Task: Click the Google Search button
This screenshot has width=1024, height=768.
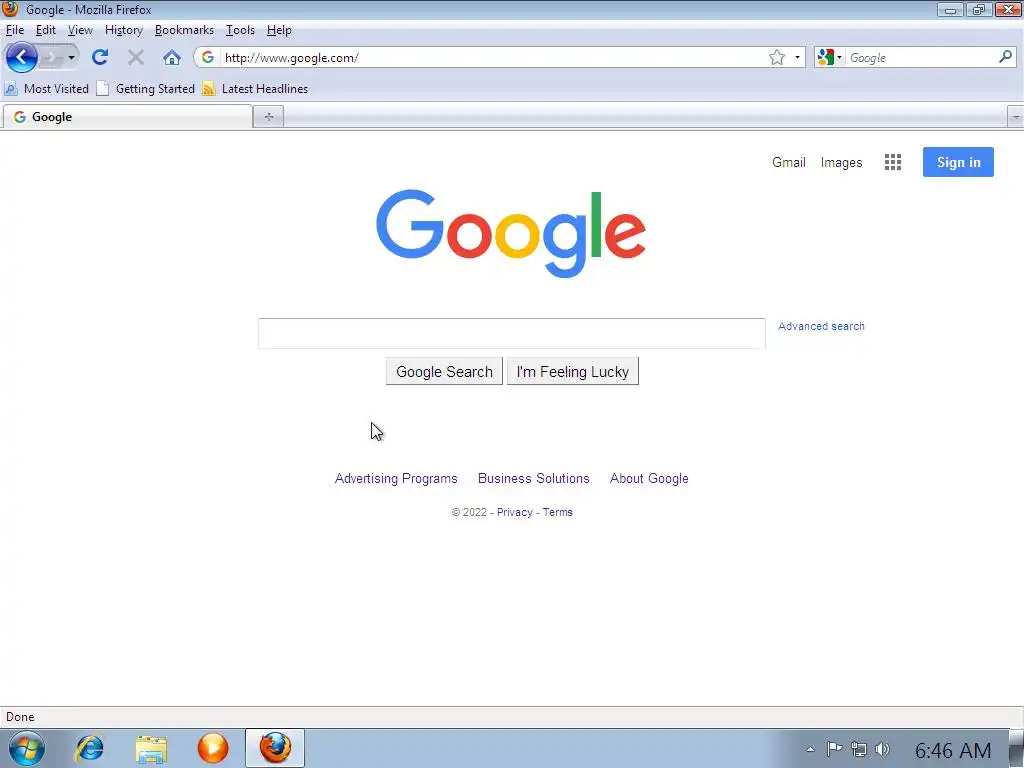Action: click(x=444, y=371)
